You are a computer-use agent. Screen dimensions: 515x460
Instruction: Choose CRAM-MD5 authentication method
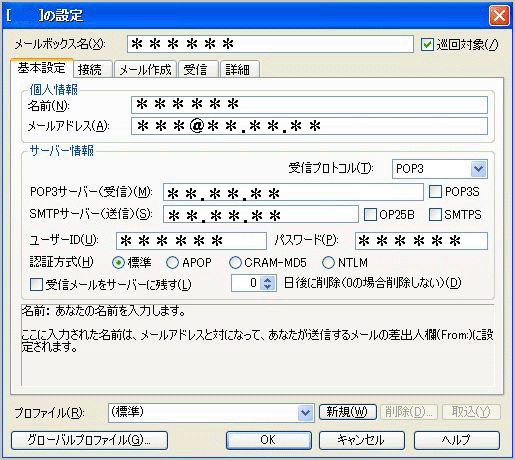pyautogui.click(x=235, y=263)
